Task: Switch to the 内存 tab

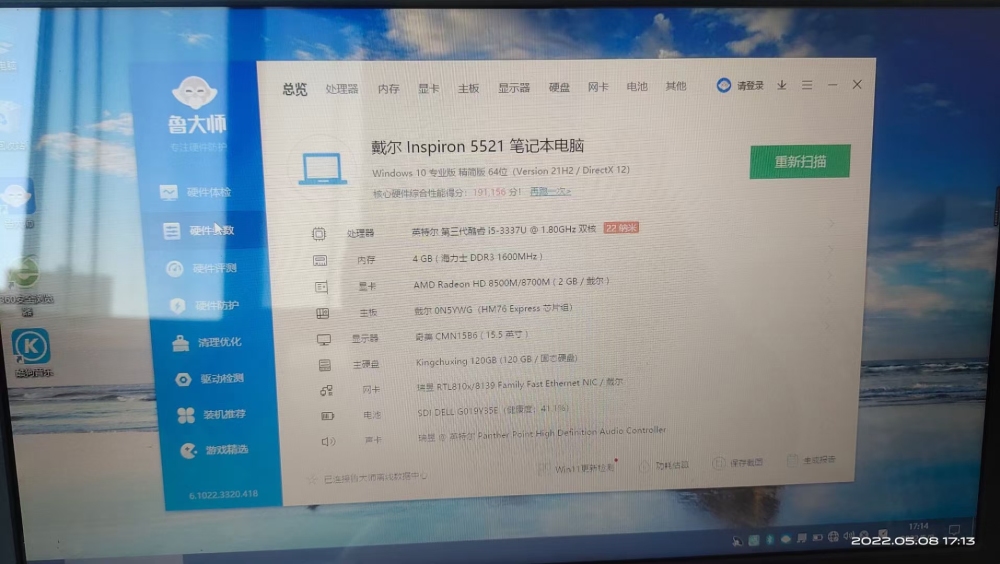Action: (388, 89)
